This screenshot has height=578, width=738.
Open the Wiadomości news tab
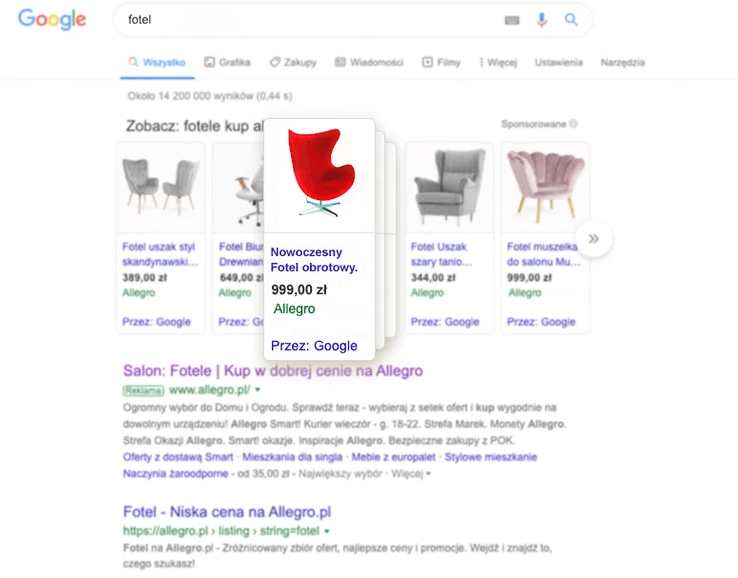[369, 62]
